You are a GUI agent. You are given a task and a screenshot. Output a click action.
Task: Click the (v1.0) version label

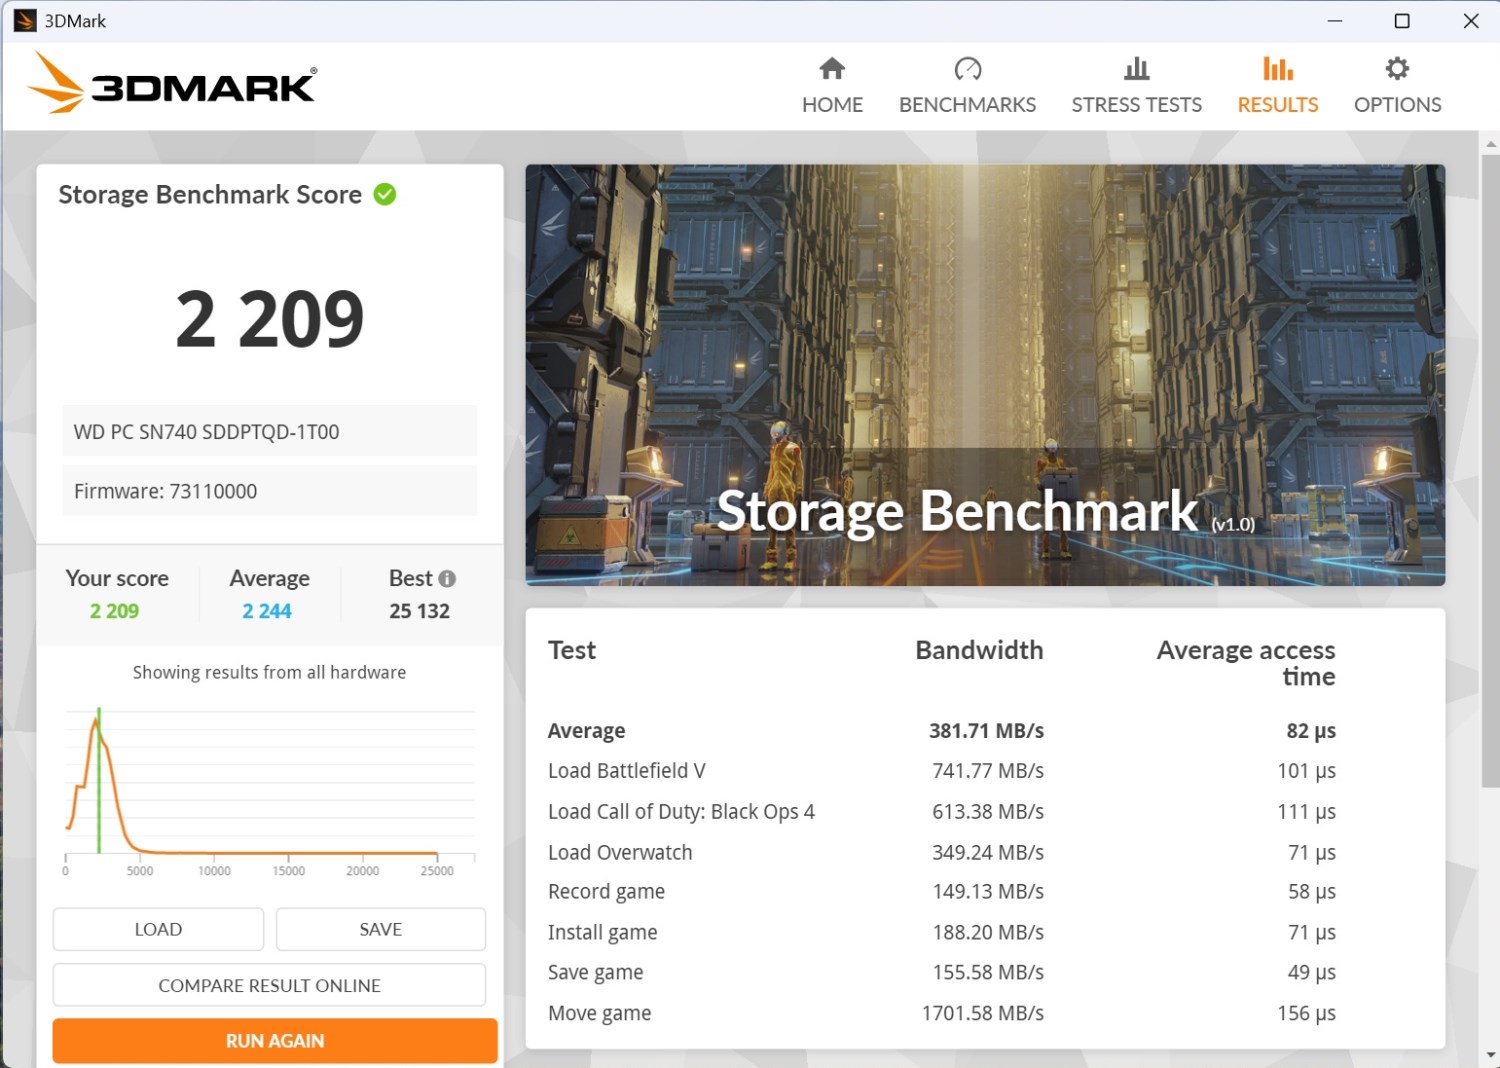click(x=1233, y=524)
